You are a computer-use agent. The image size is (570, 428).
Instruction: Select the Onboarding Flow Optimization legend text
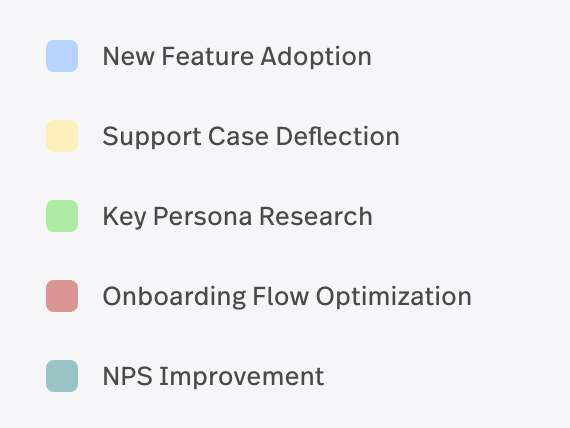coord(287,297)
